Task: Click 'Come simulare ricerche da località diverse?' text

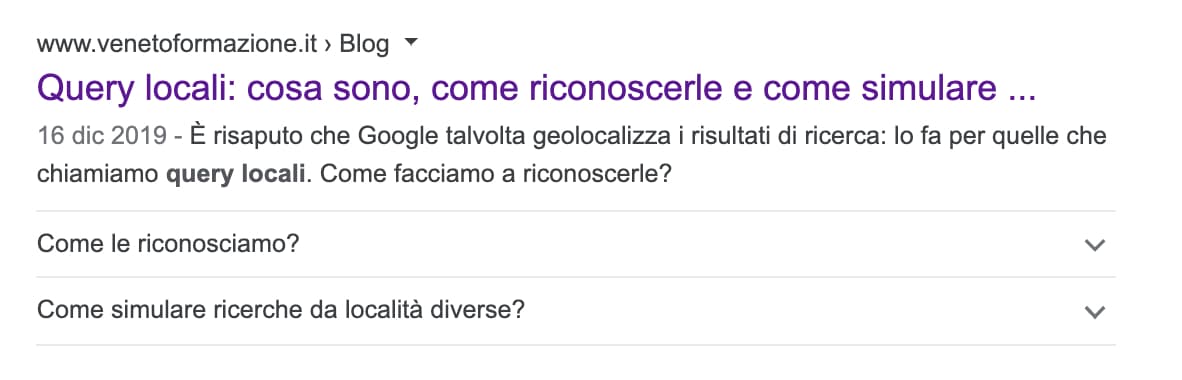Action: (x=280, y=310)
